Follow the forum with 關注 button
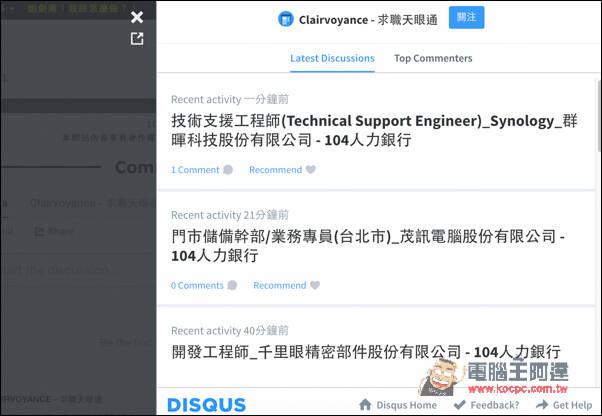This screenshot has width=602, height=416. click(x=466, y=17)
